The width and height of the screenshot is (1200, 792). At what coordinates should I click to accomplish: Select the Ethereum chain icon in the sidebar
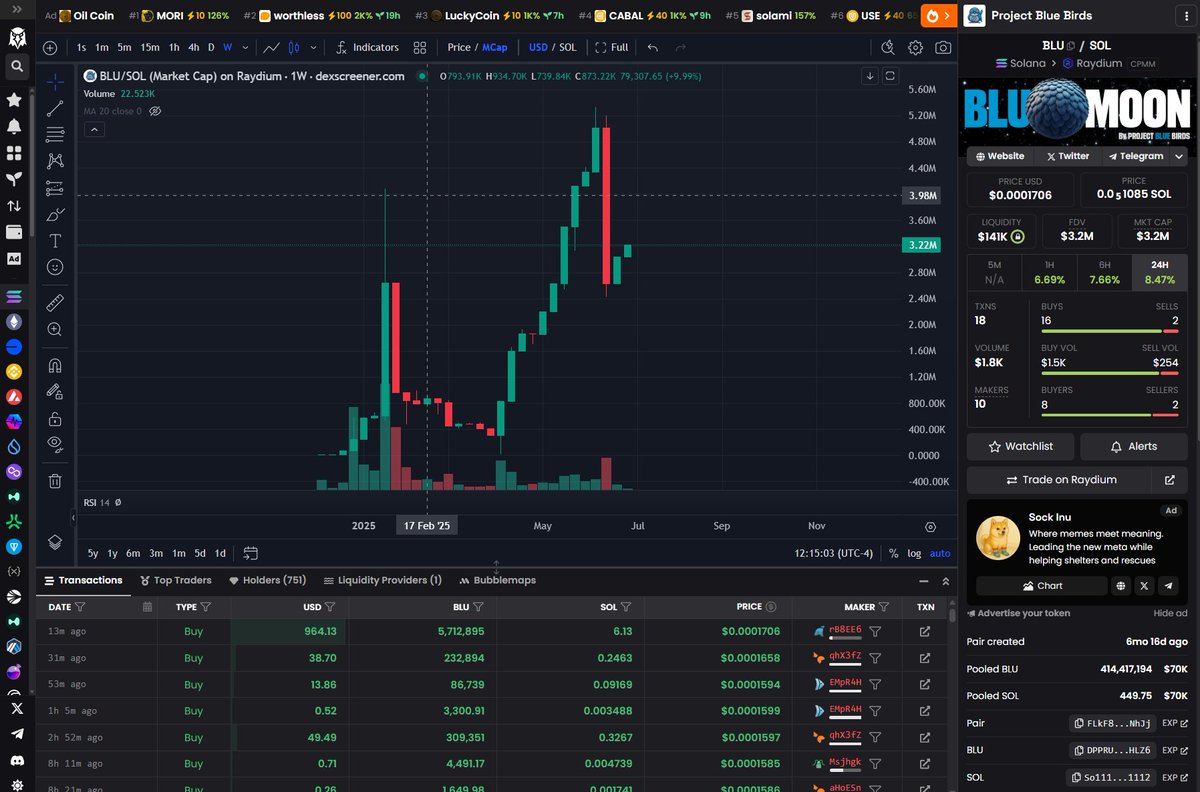tap(14, 321)
